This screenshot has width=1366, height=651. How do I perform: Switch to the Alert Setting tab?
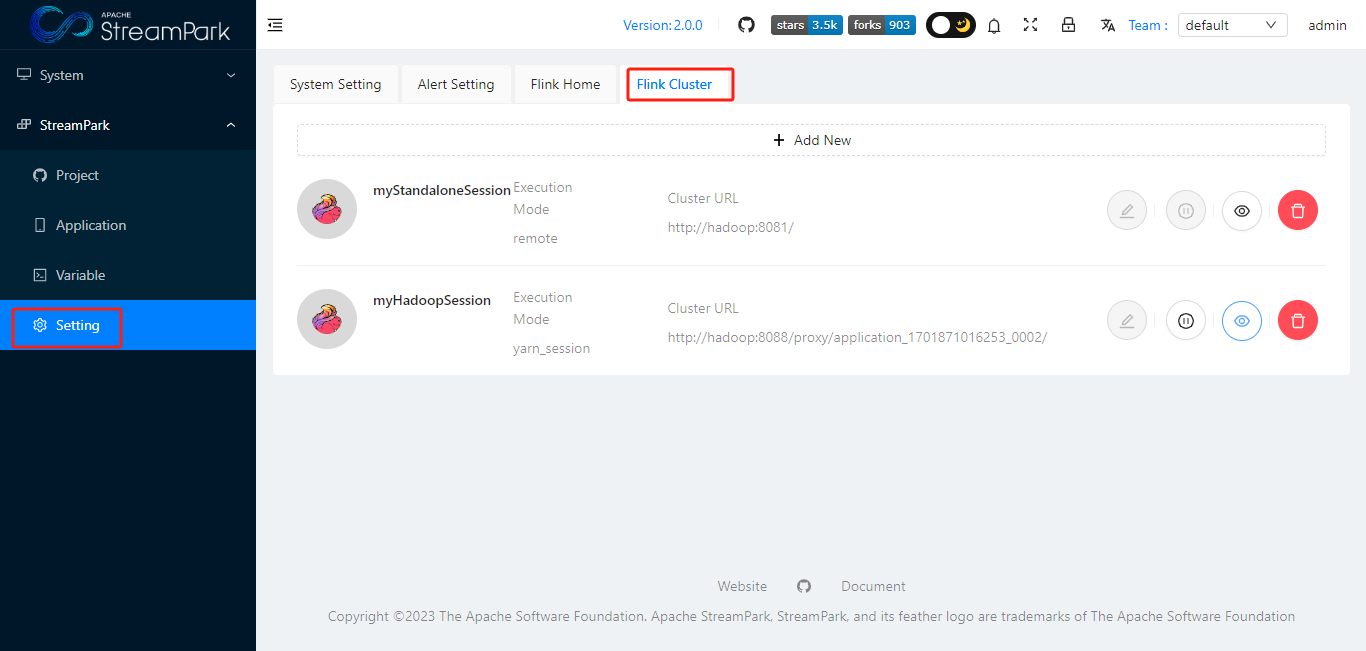tap(456, 84)
